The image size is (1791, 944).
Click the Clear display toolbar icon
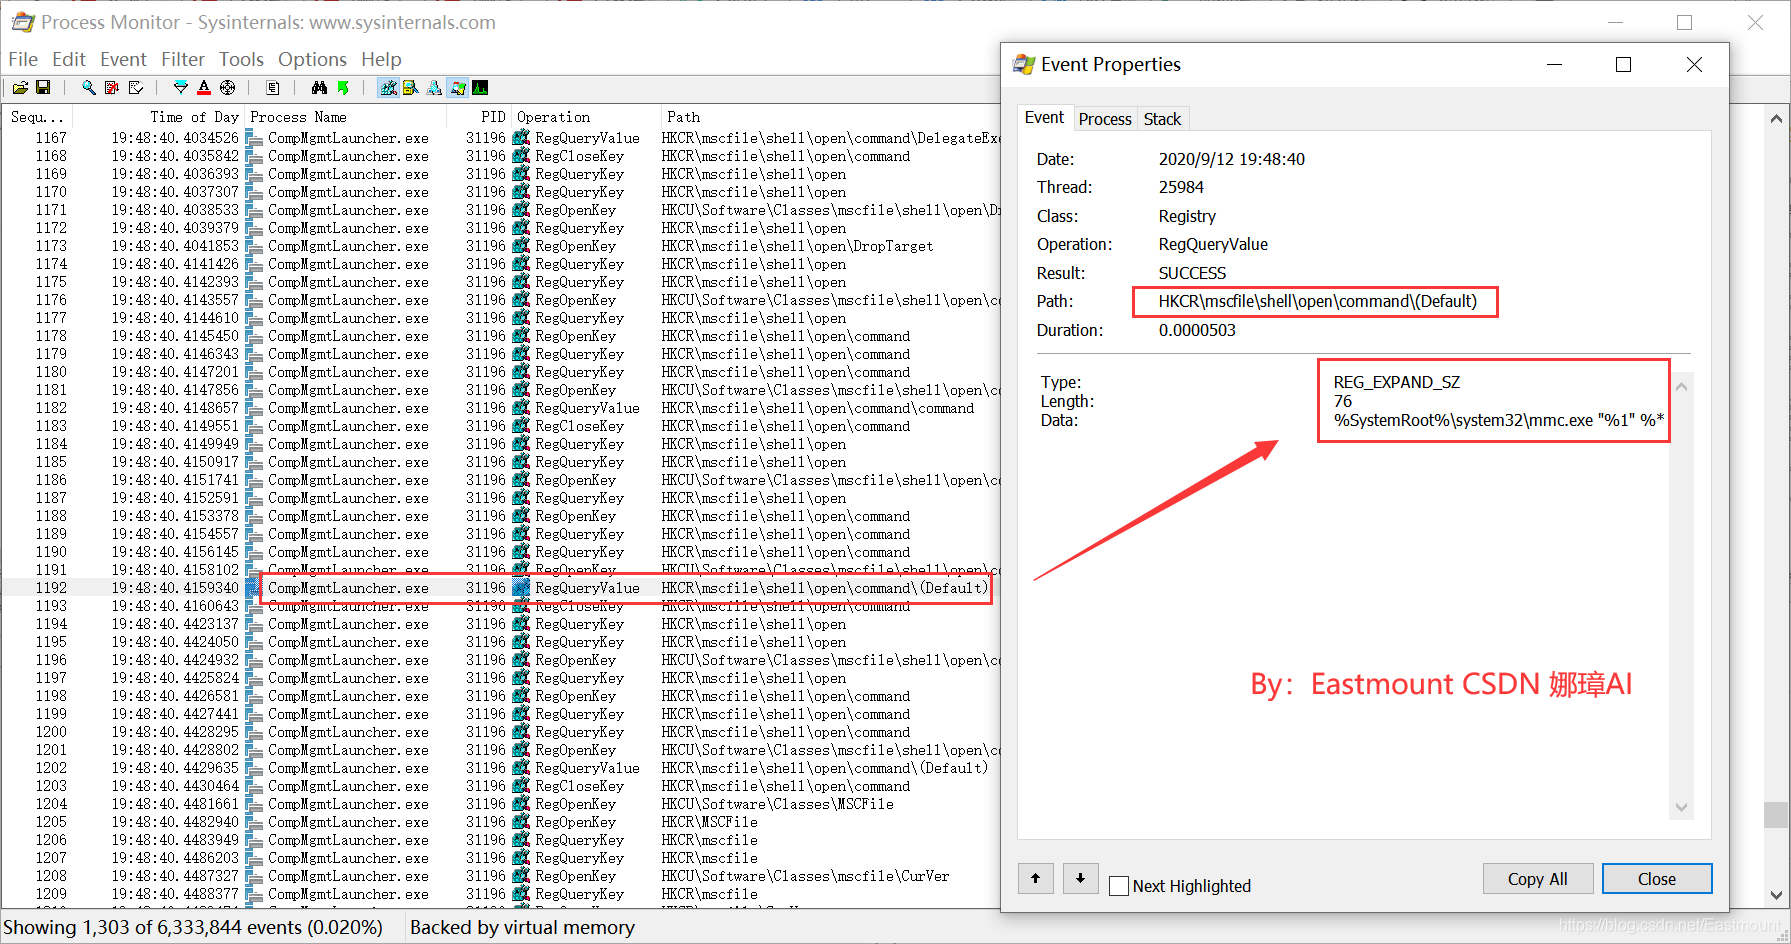tap(135, 88)
